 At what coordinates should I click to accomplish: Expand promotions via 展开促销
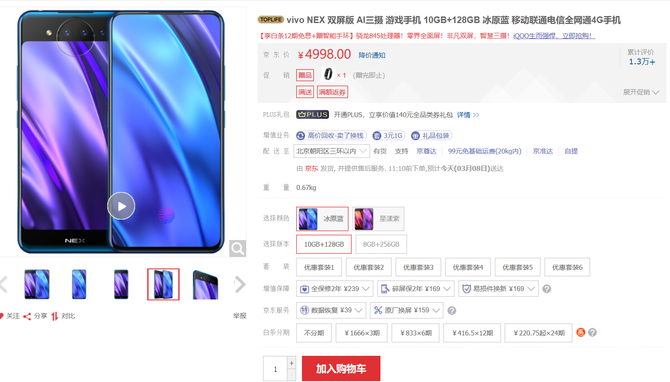[641, 92]
